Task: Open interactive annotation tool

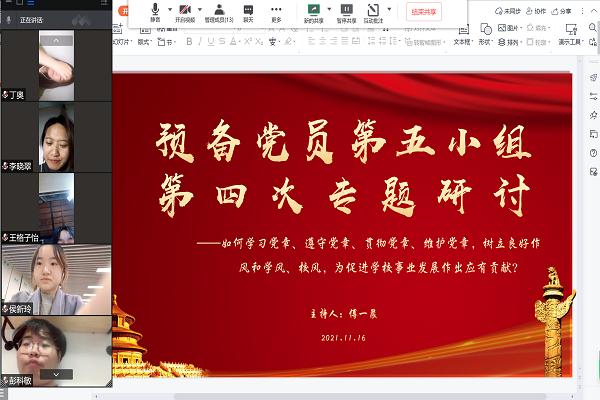Action: tap(371, 12)
